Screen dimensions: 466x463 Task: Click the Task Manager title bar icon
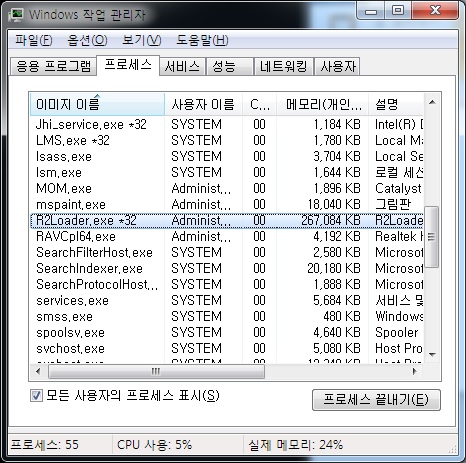[x=16, y=14]
